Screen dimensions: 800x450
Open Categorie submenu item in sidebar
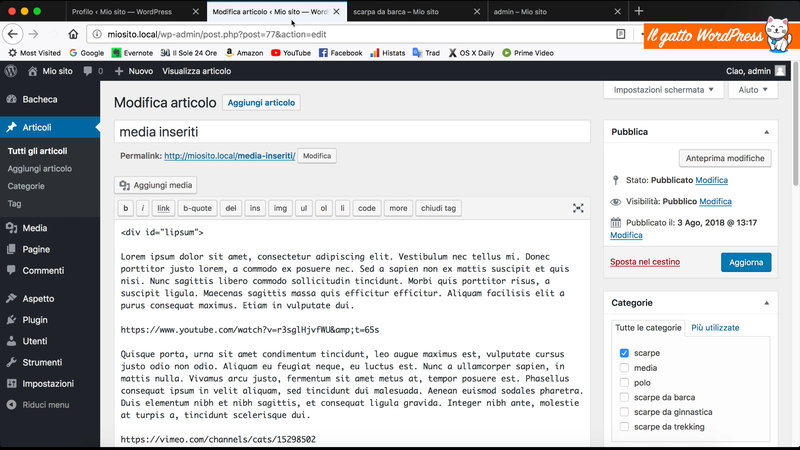click(26, 186)
